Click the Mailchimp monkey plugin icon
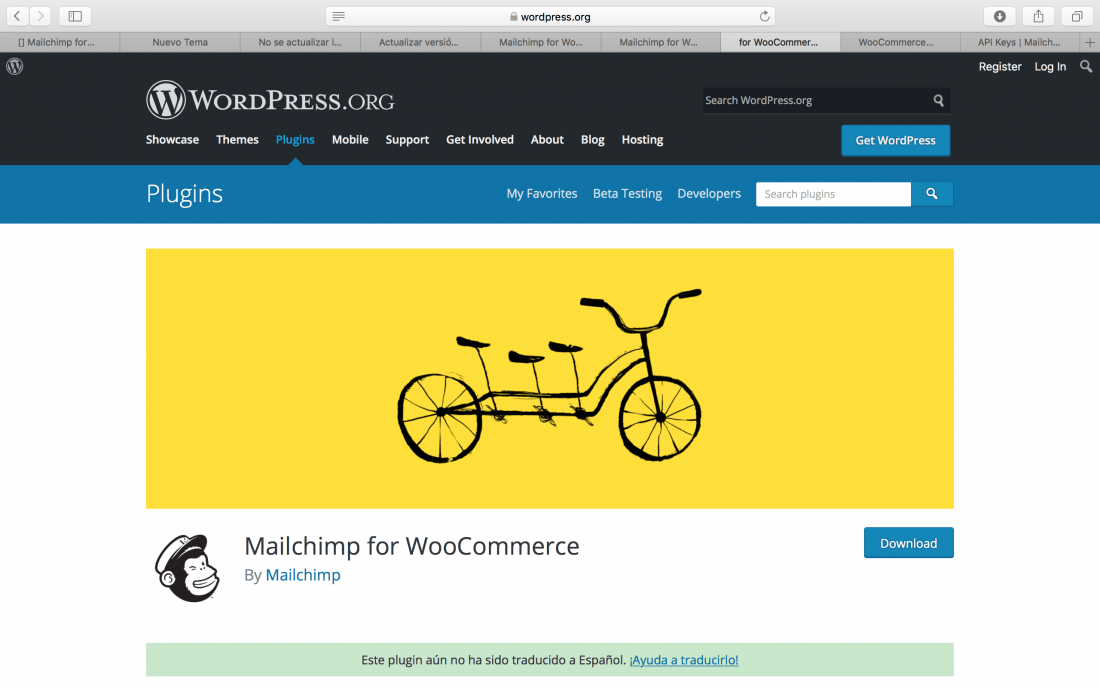Screen dimensions: 1100x688 point(187,567)
